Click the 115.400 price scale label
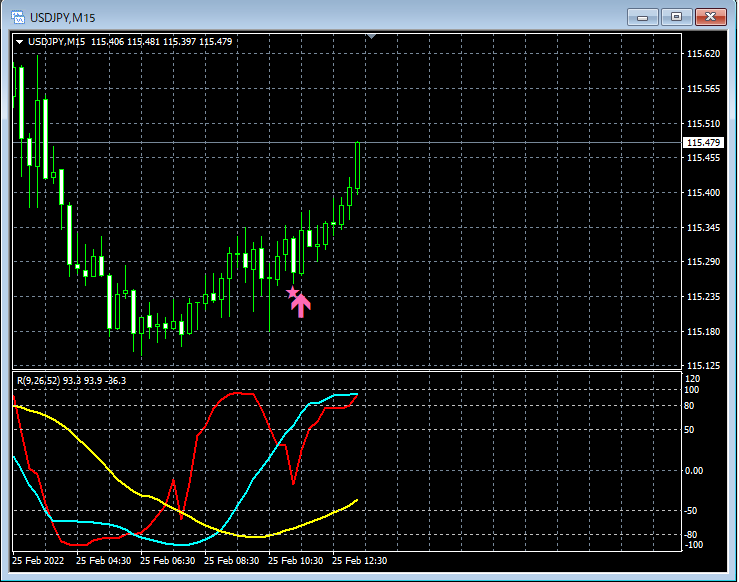The image size is (739, 582). pyautogui.click(x=703, y=193)
